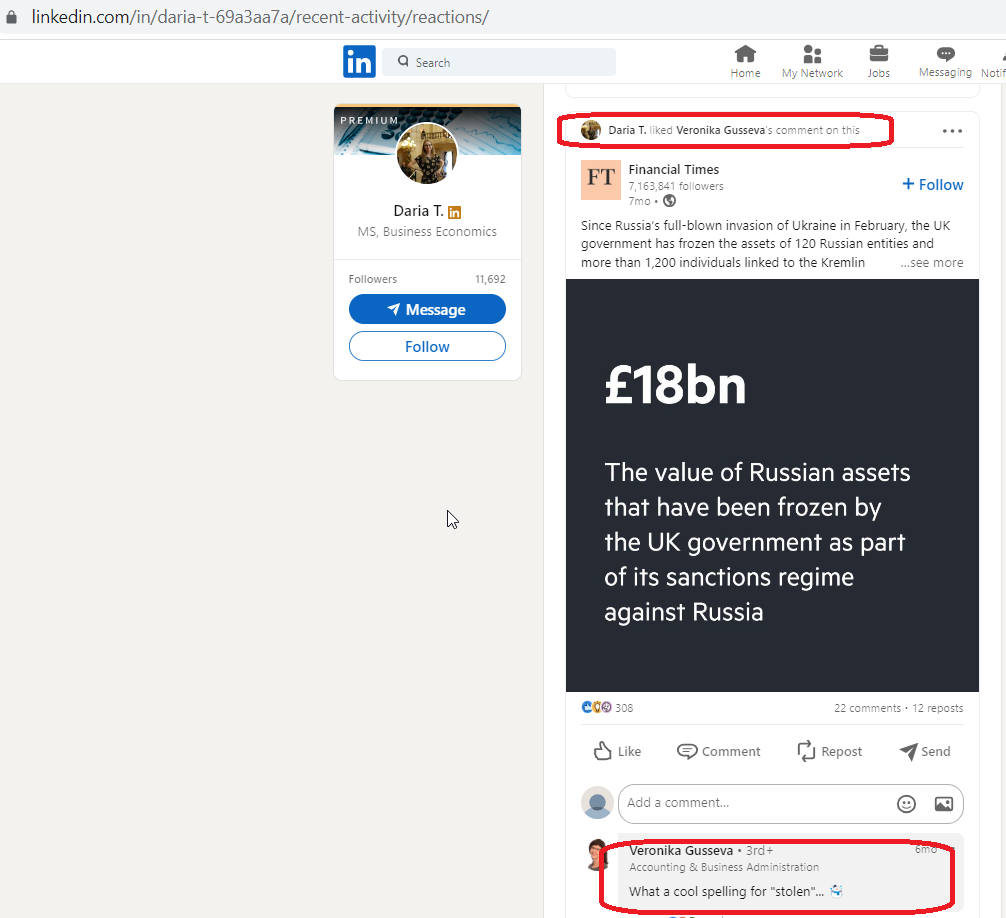Image resolution: width=1006 pixels, height=918 pixels.
Task: Click the Daria T. name in profile card
Action: click(x=418, y=210)
